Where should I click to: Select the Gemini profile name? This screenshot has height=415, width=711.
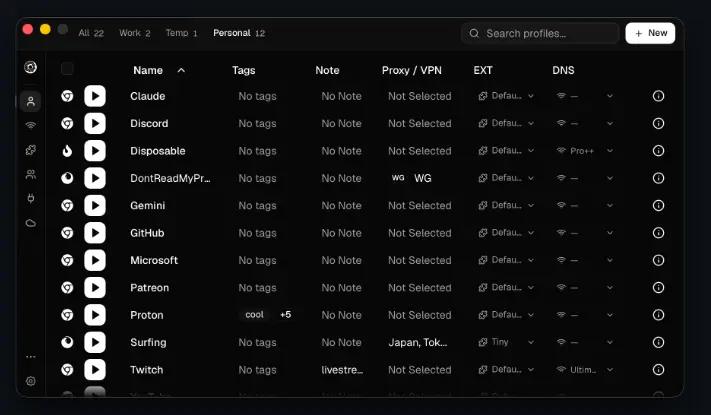(x=148, y=205)
